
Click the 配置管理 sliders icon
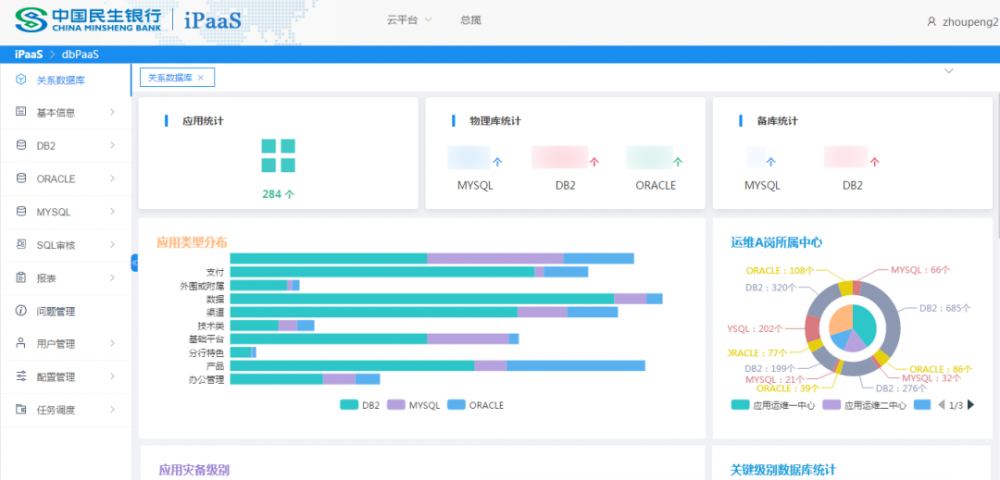tap(21, 377)
